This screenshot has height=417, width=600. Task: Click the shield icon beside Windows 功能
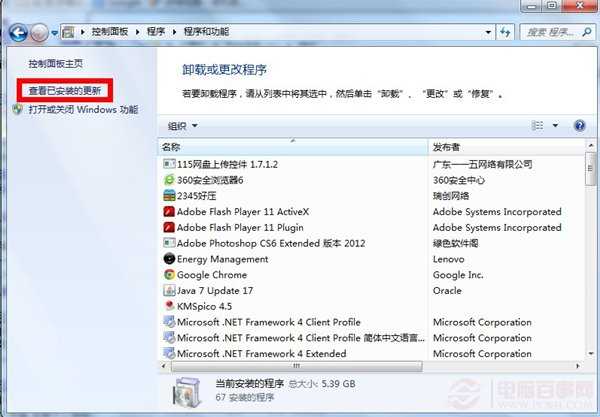pyautogui.click(x=18, y=109)
